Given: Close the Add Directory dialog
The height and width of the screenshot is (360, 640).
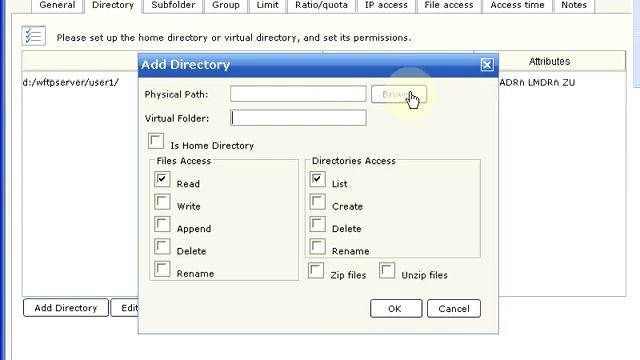Looking at the screenshot, I should pyautogui.click(x=487, y=64).
